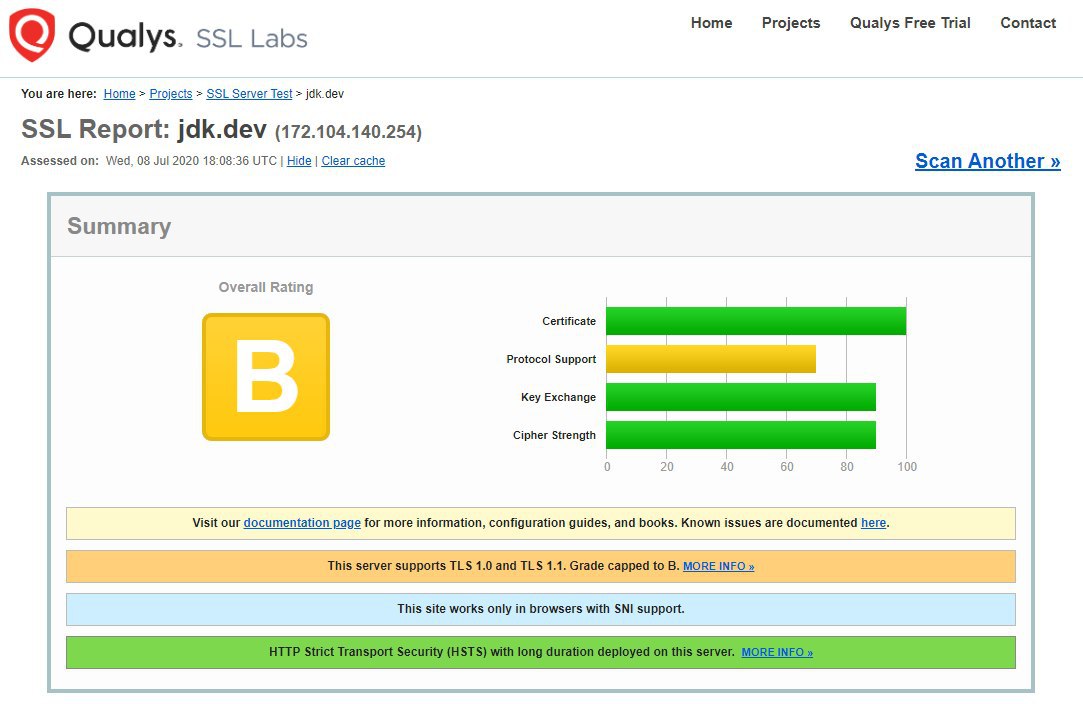This screenshot has width=1083, height=704.
Task: Open MORE INFO link for HSTS notice
Action: pos(777,652)
